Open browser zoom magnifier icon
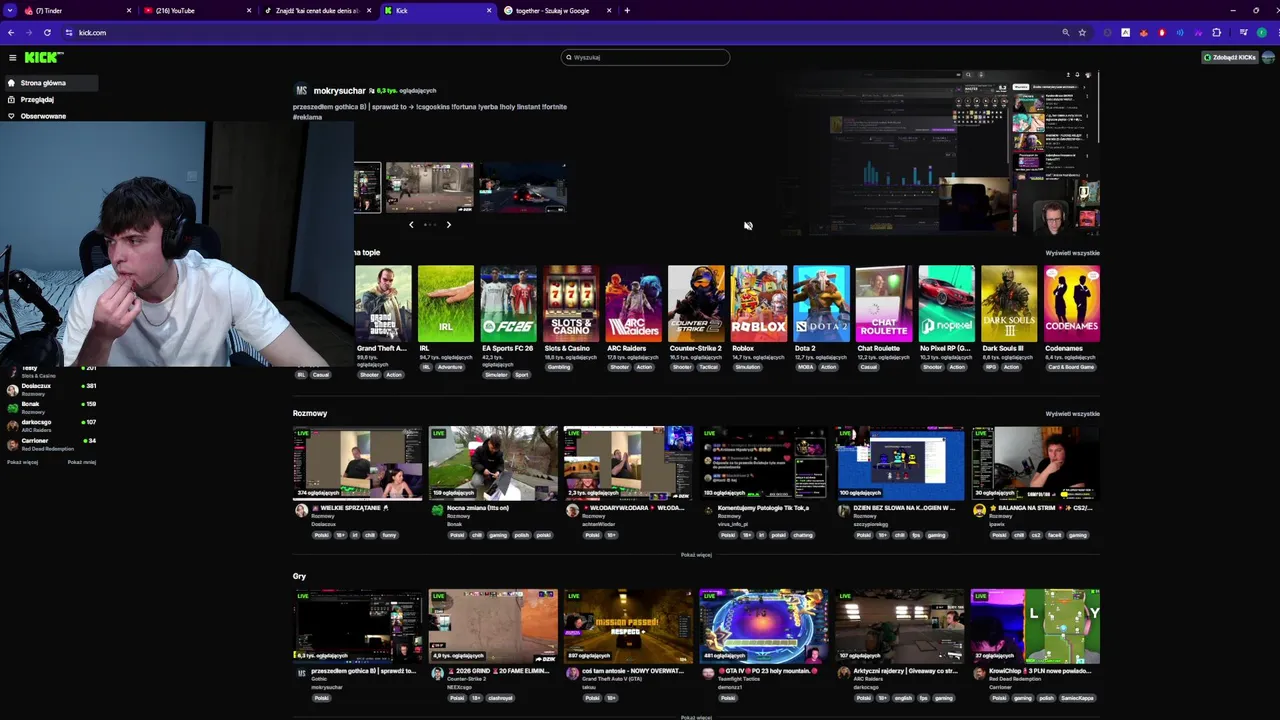1280x720 pixels. (x=1066, y=32)
